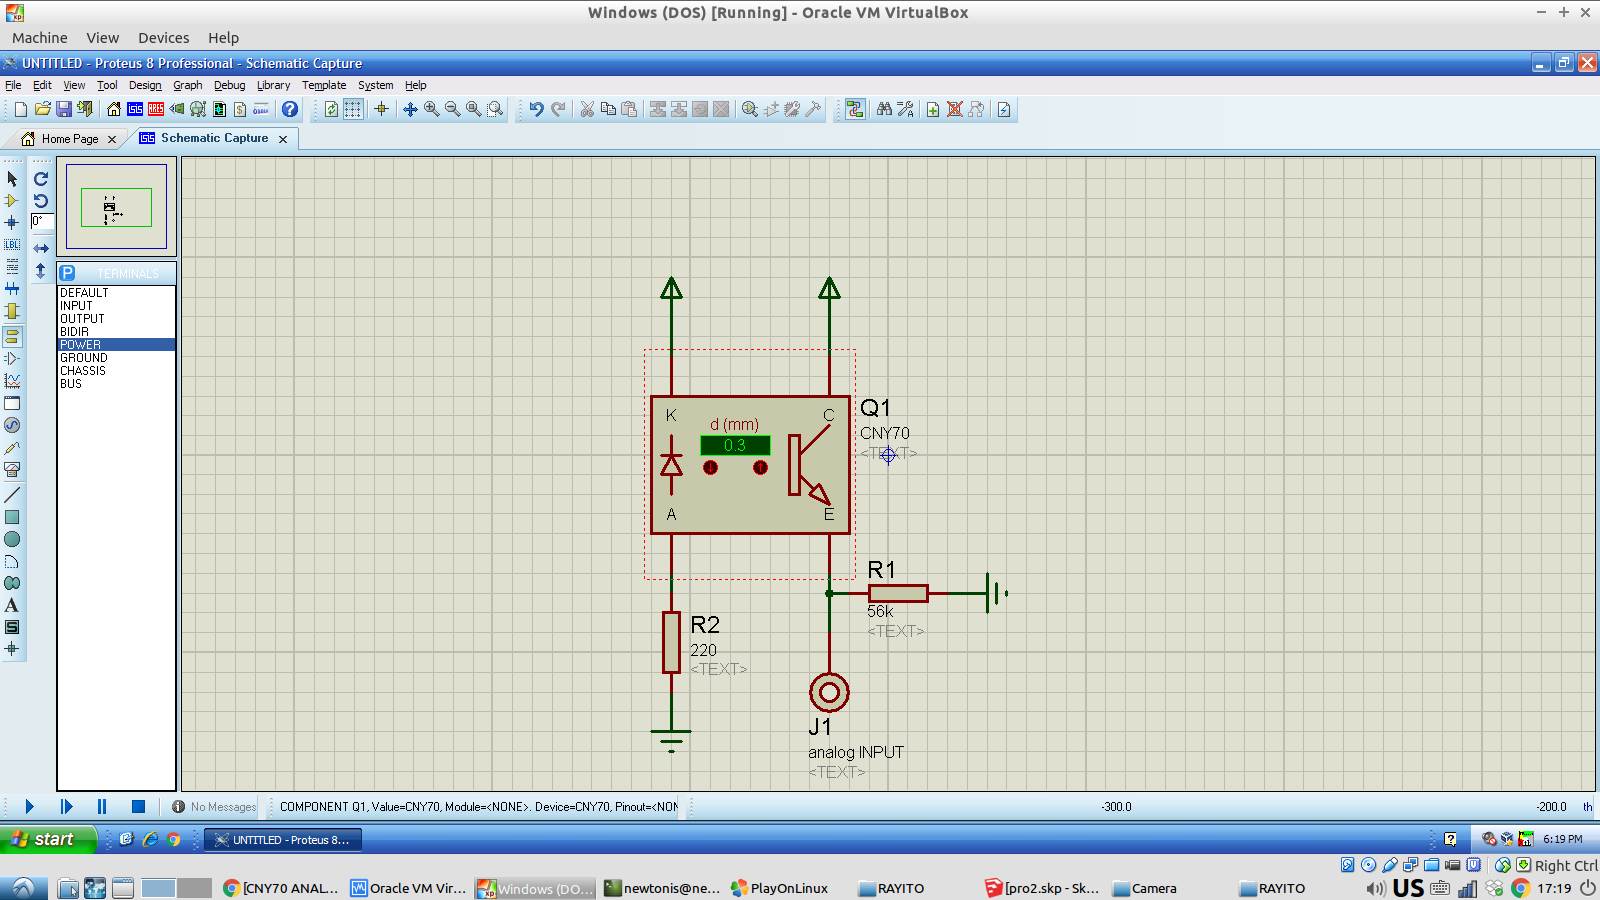The width and height of the screenshot is (1600, 900).
Task: Zoom in using the magnifier icon
Action: 428,110
